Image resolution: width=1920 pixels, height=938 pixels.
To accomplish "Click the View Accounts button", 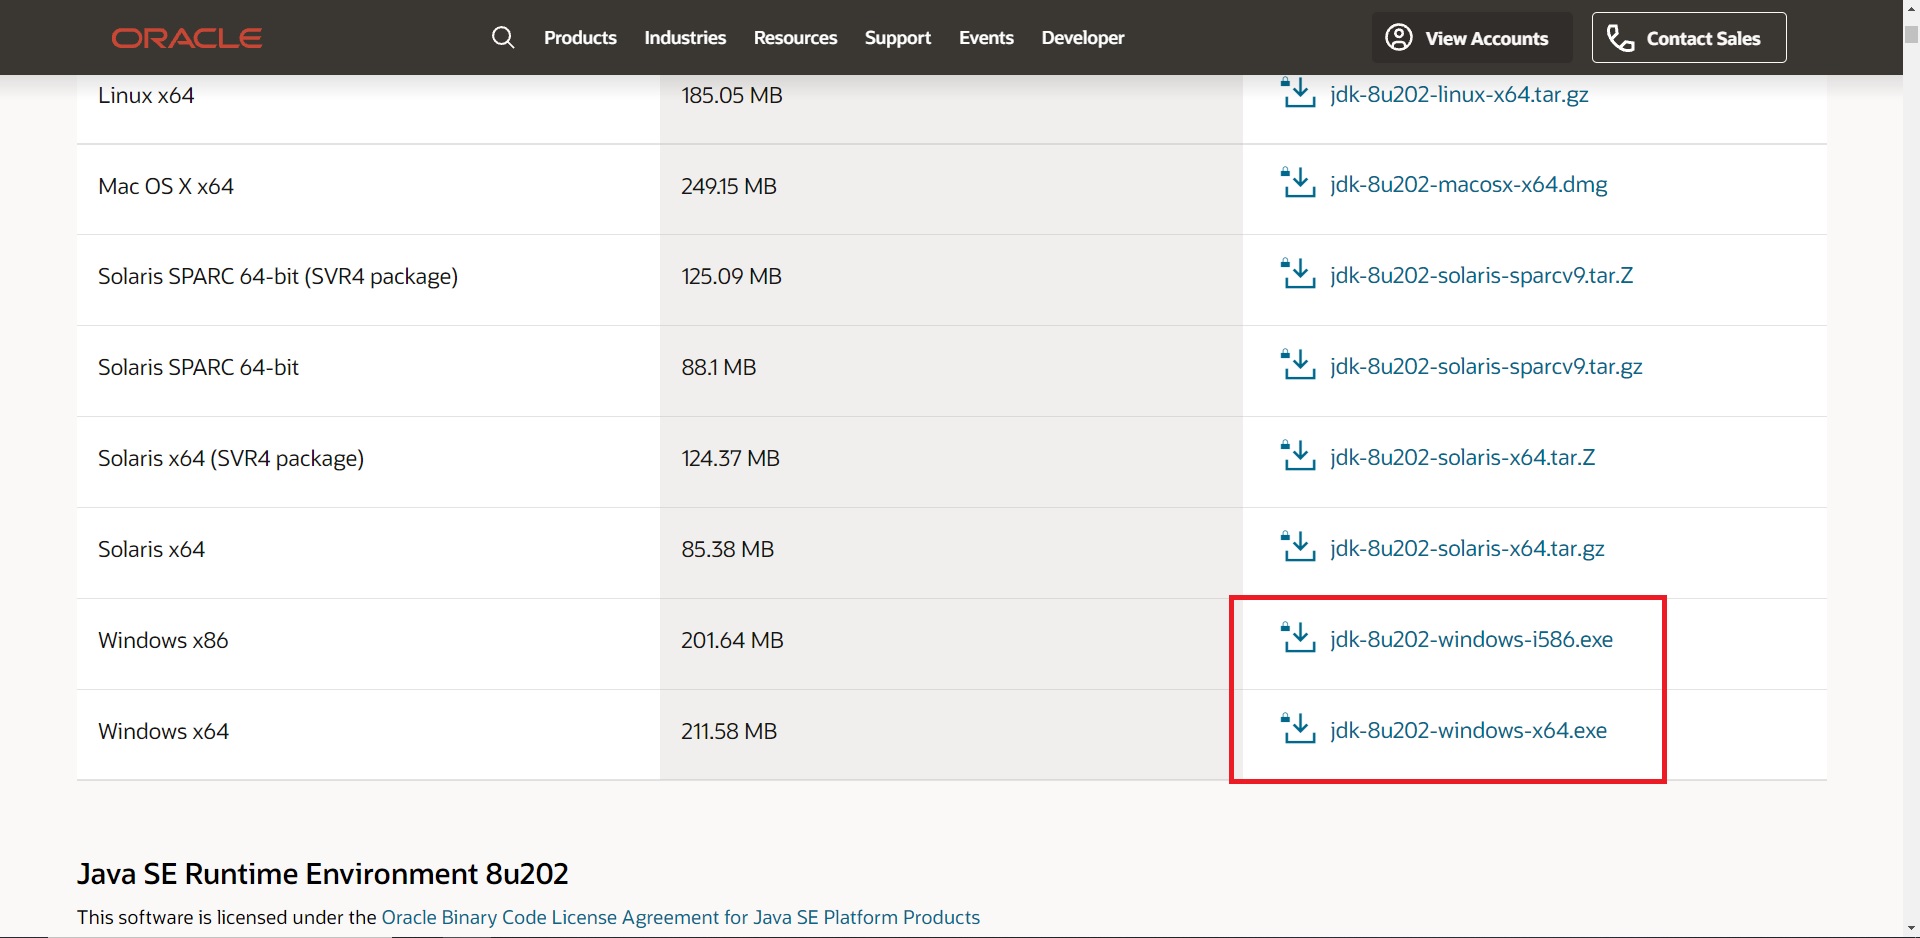I will pyautogui.click(x=1472, y=38).
